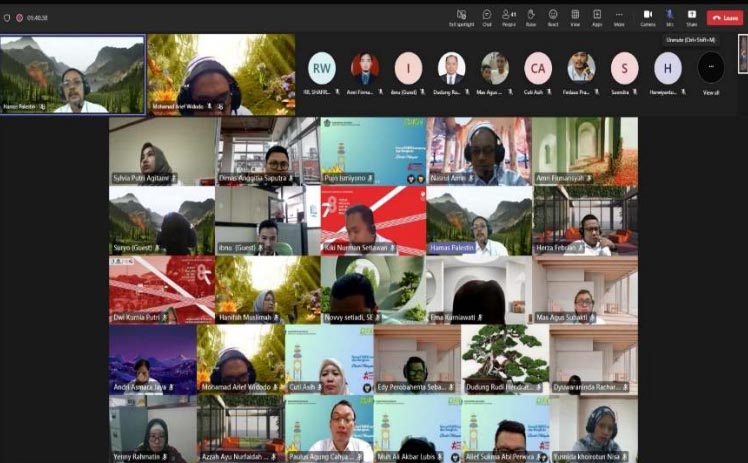748x463 pixels.
Task: Show the People participants list
Action: (509, 17)
